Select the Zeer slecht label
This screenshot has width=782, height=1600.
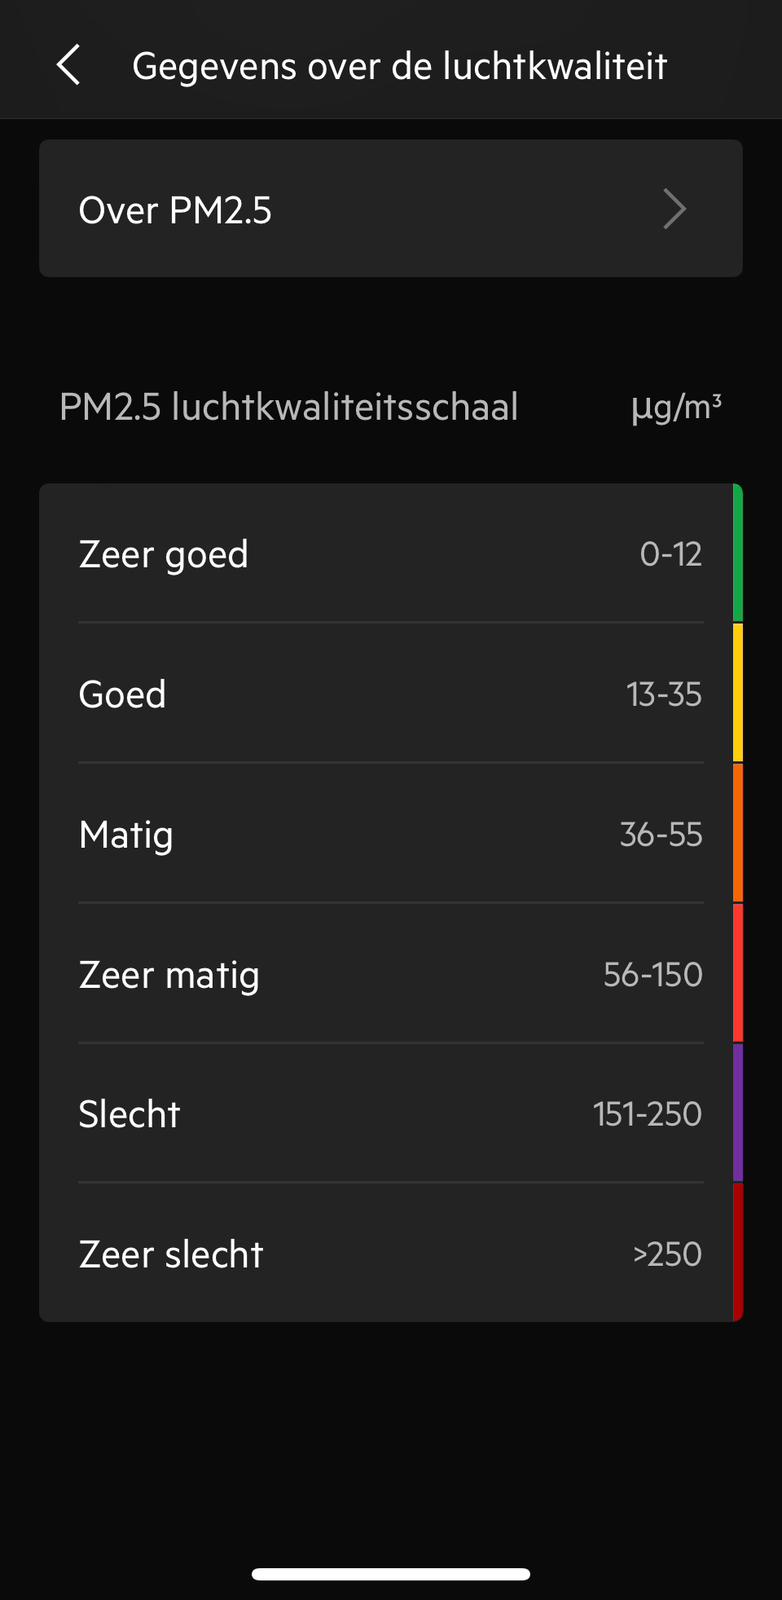point(171,1254)
